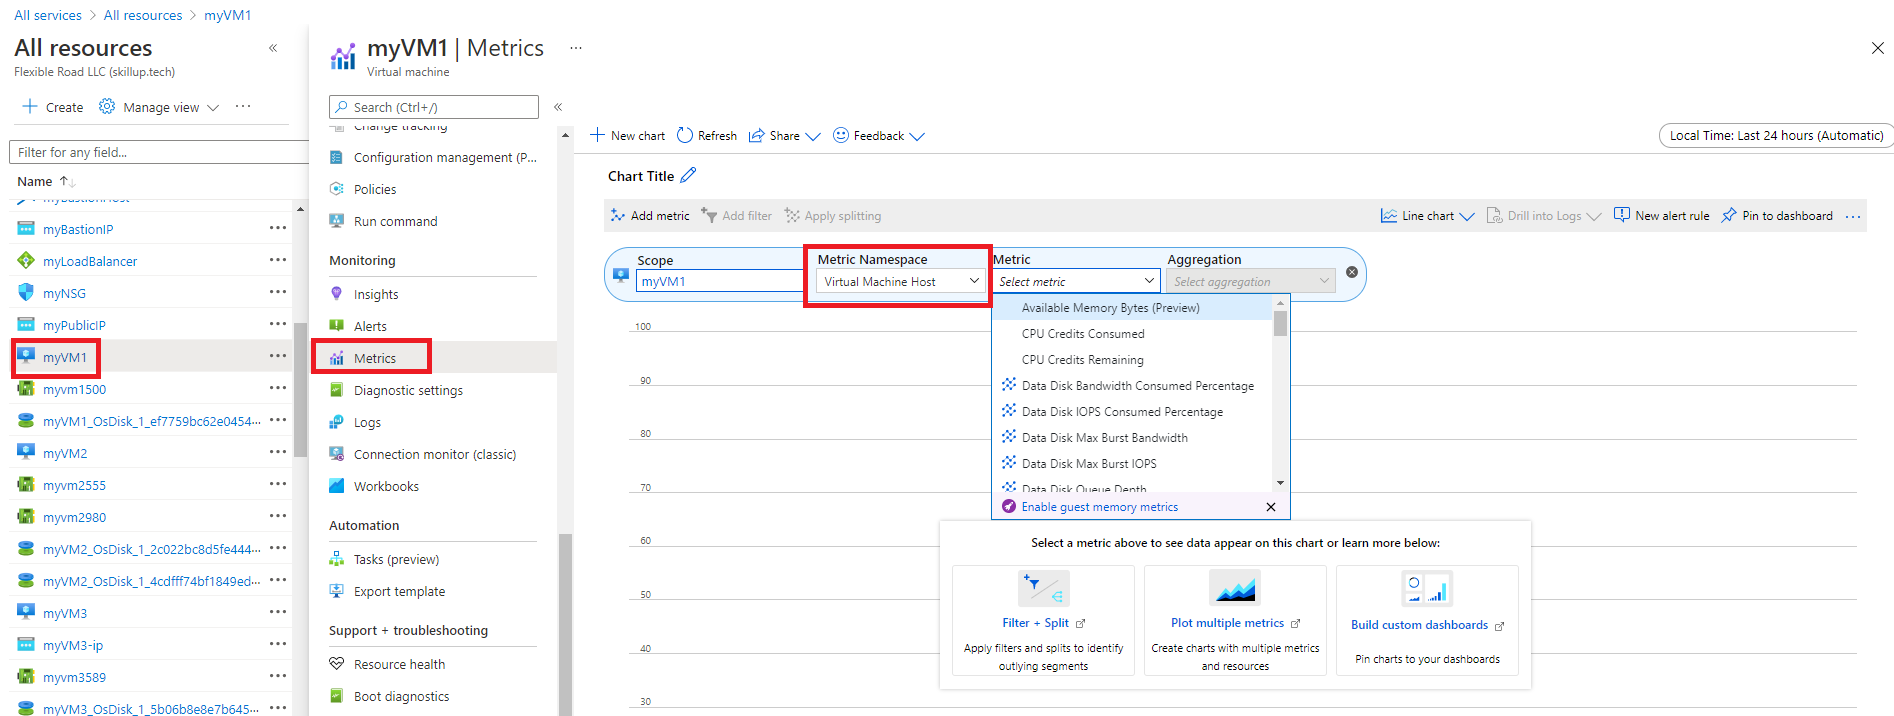Click New chart button
1894x716 pixels.
(628, 136)
